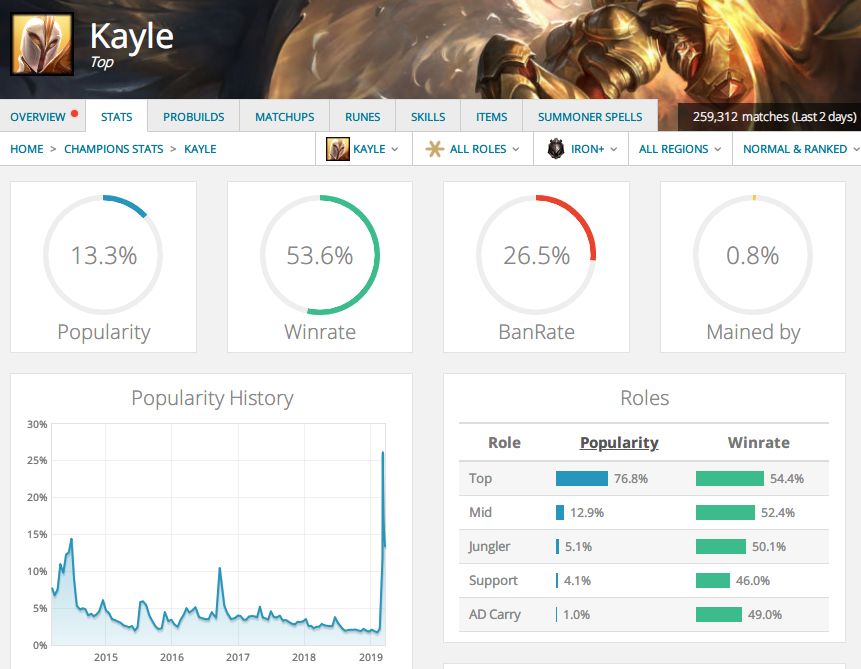
Task: Click the AD Carry winrate value 49.0%
Action: pyautogui.click(x=765, y=615)
